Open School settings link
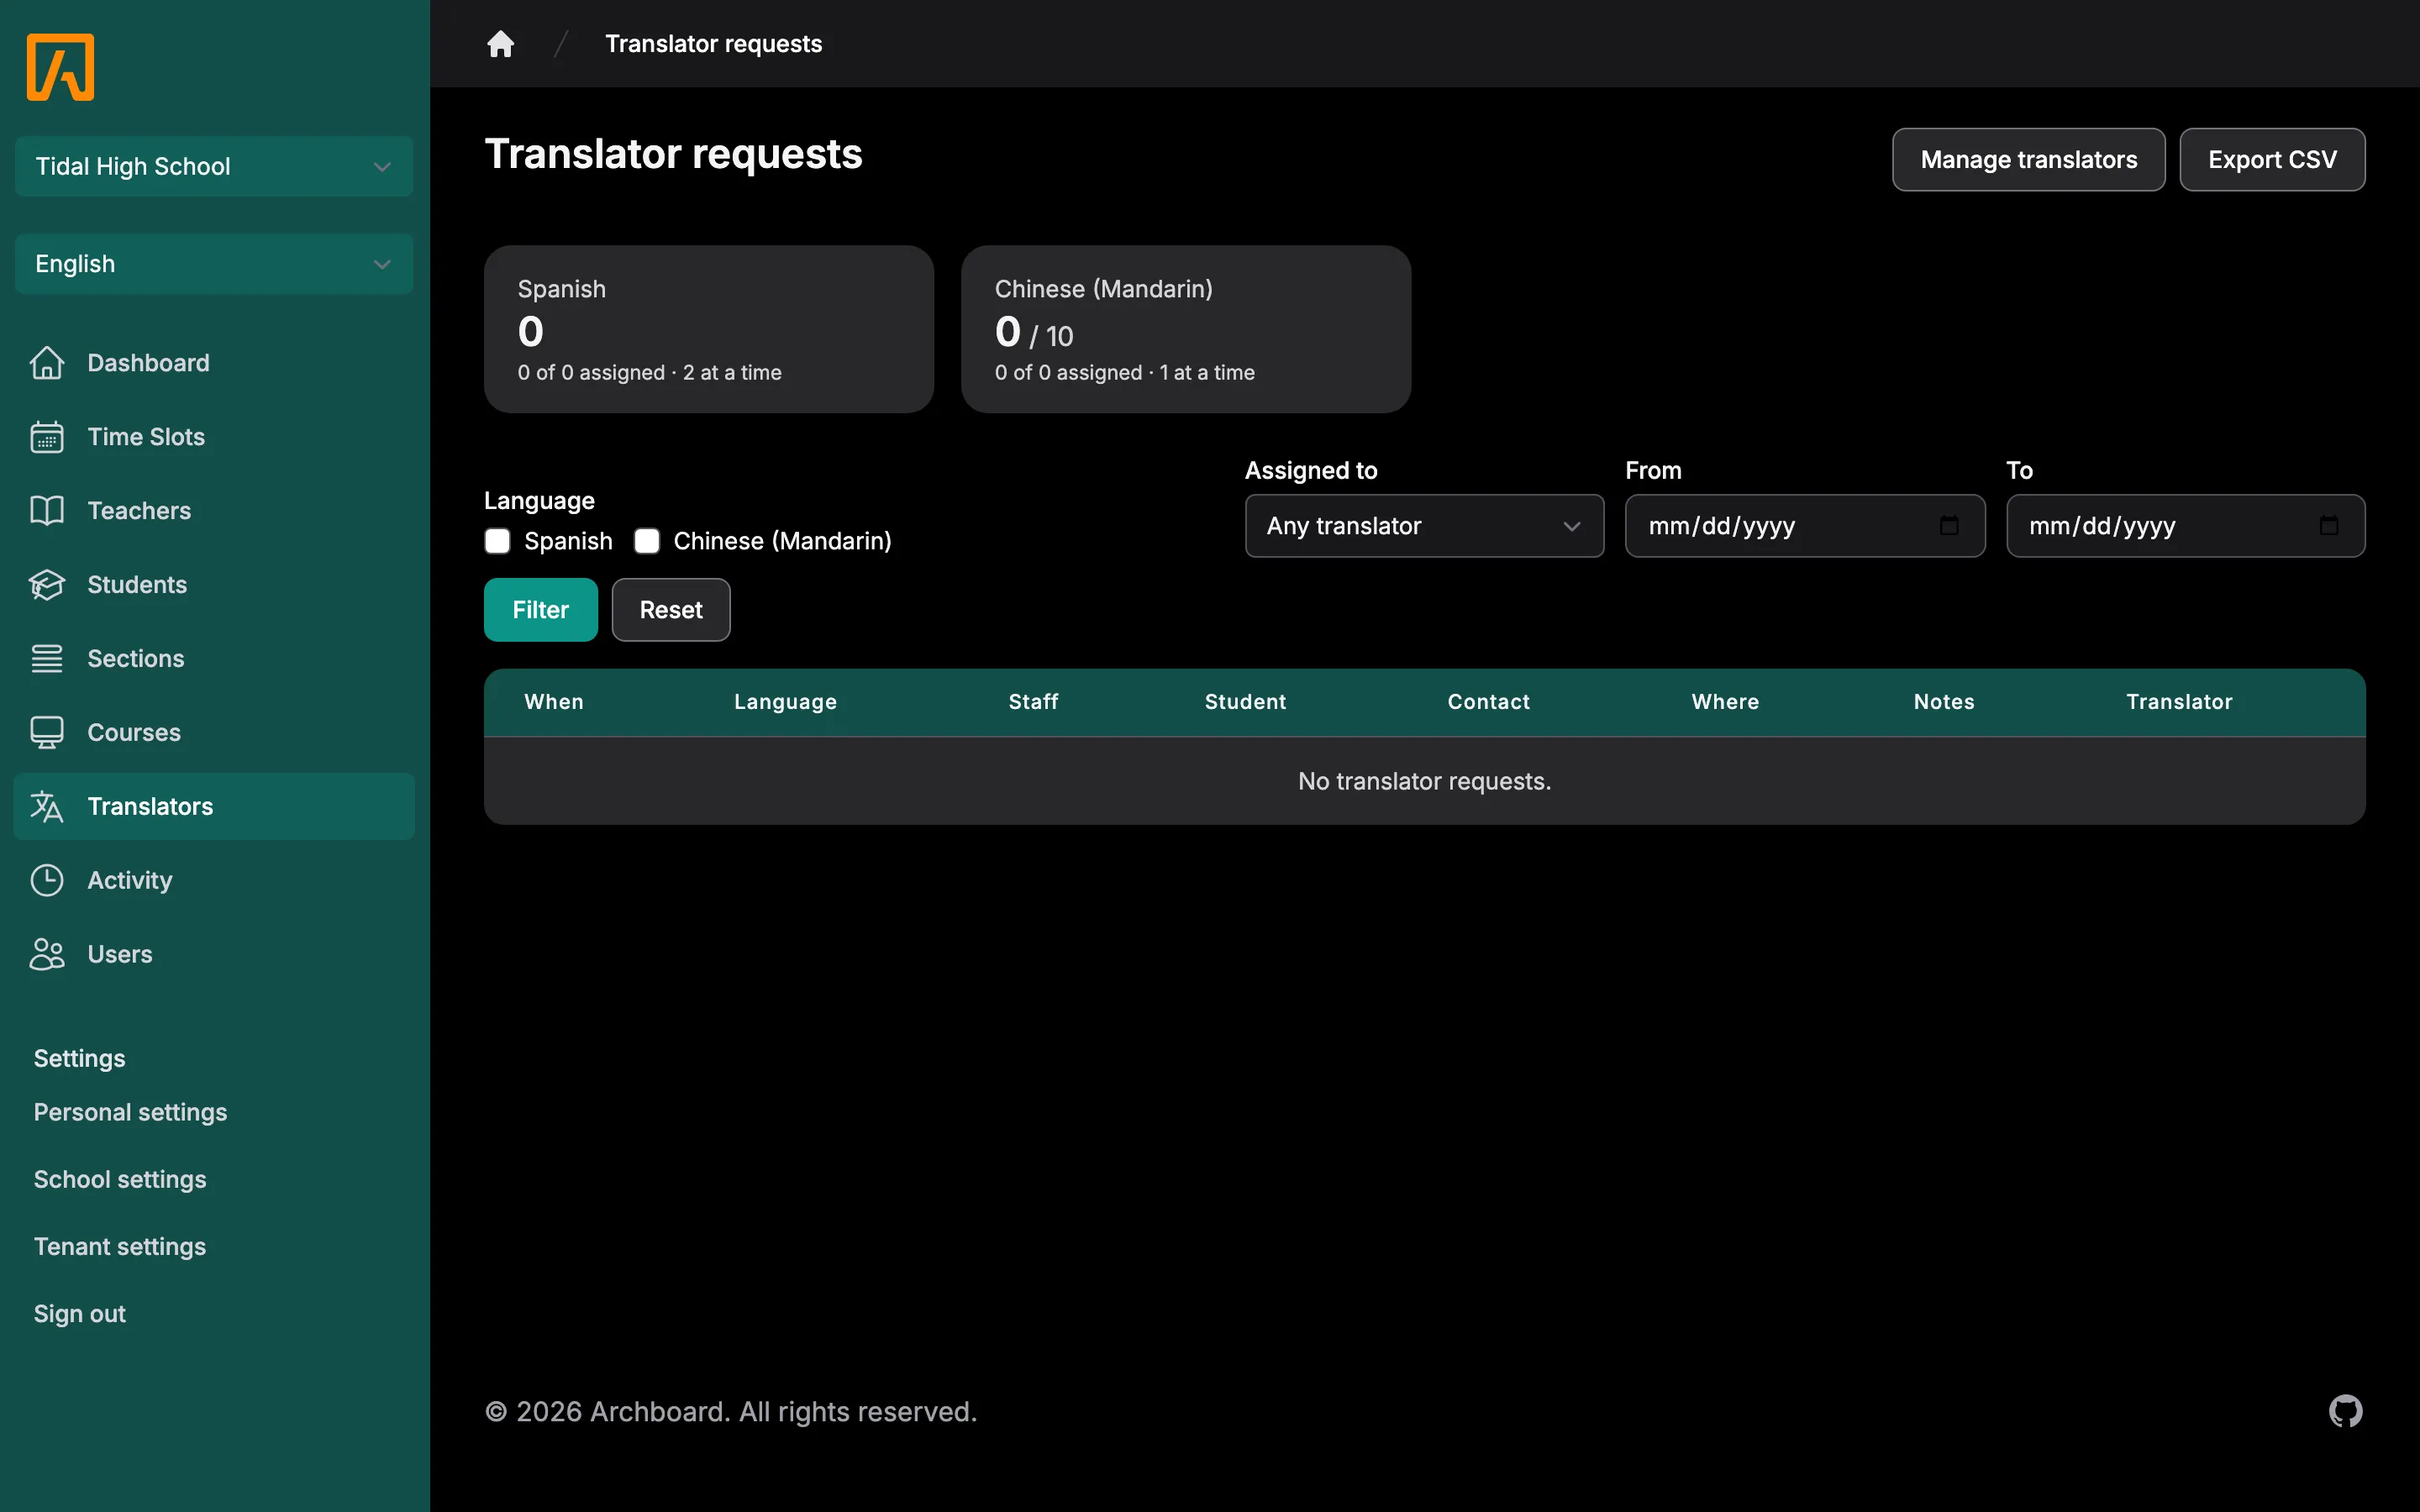This screenshot has width=2420, height=1512. [120, 1180]
